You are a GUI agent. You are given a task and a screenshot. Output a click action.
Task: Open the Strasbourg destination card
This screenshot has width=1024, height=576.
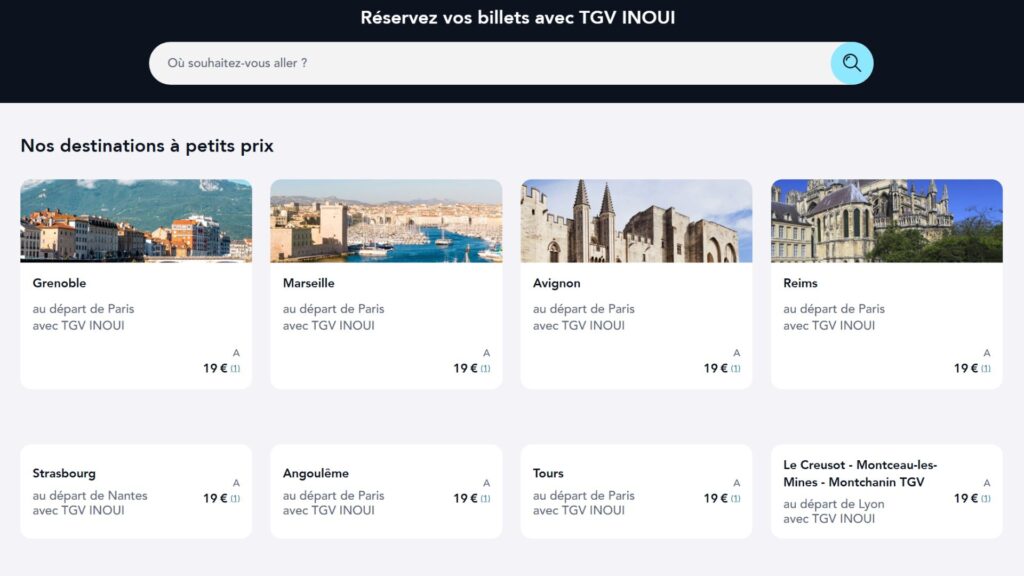point(135,490)
